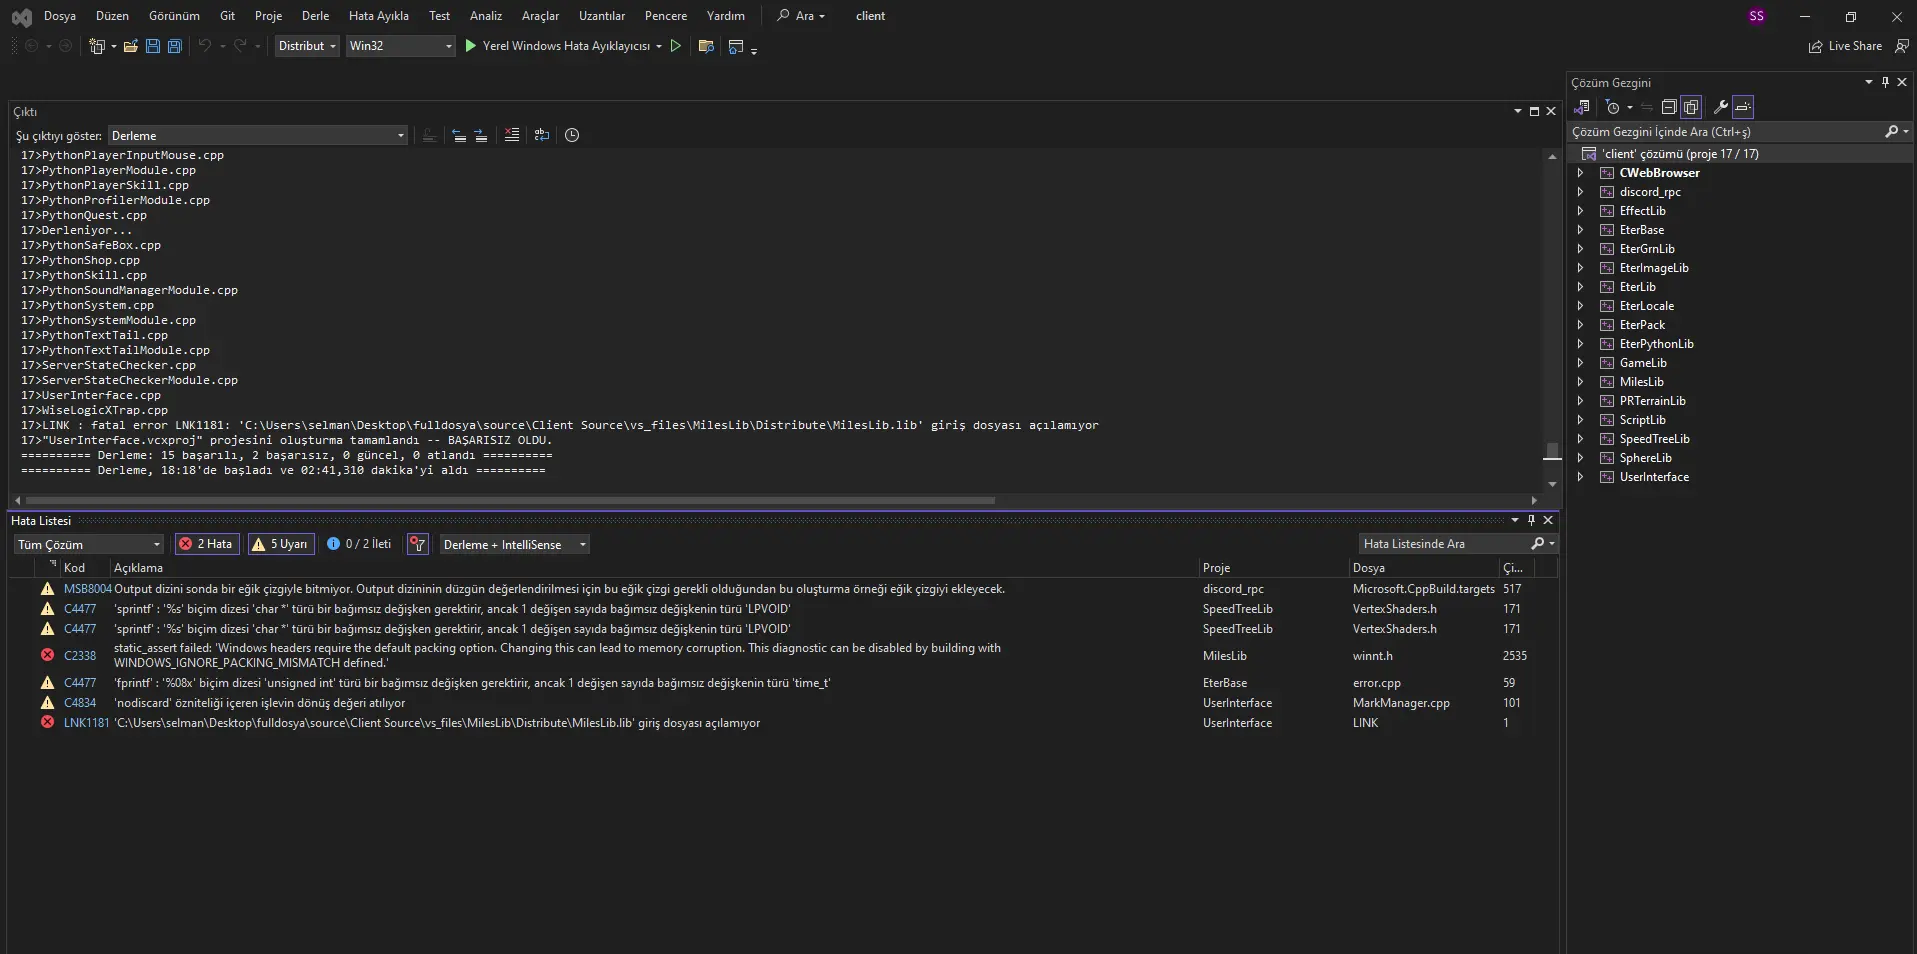Screen dimensions: 1917x954
Task: Go to previous message in output
Action: click(x=459, y=135)
